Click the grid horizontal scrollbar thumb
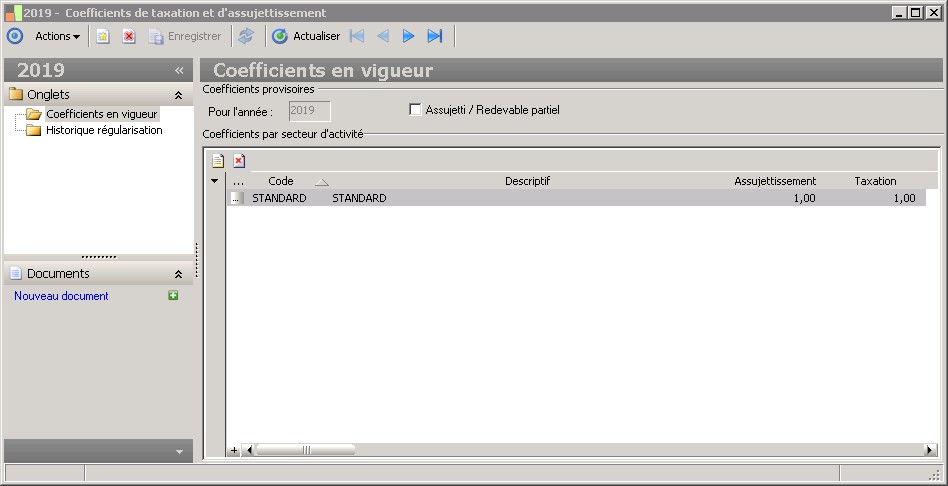This screenshot has width=948, height=486. point(305,450)
